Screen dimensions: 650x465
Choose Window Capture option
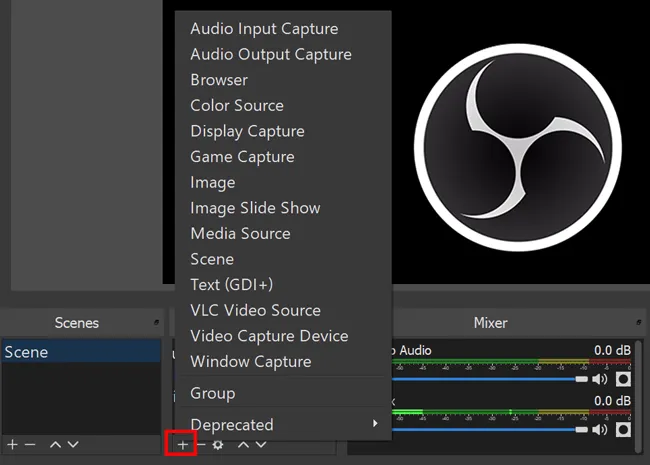283,362
